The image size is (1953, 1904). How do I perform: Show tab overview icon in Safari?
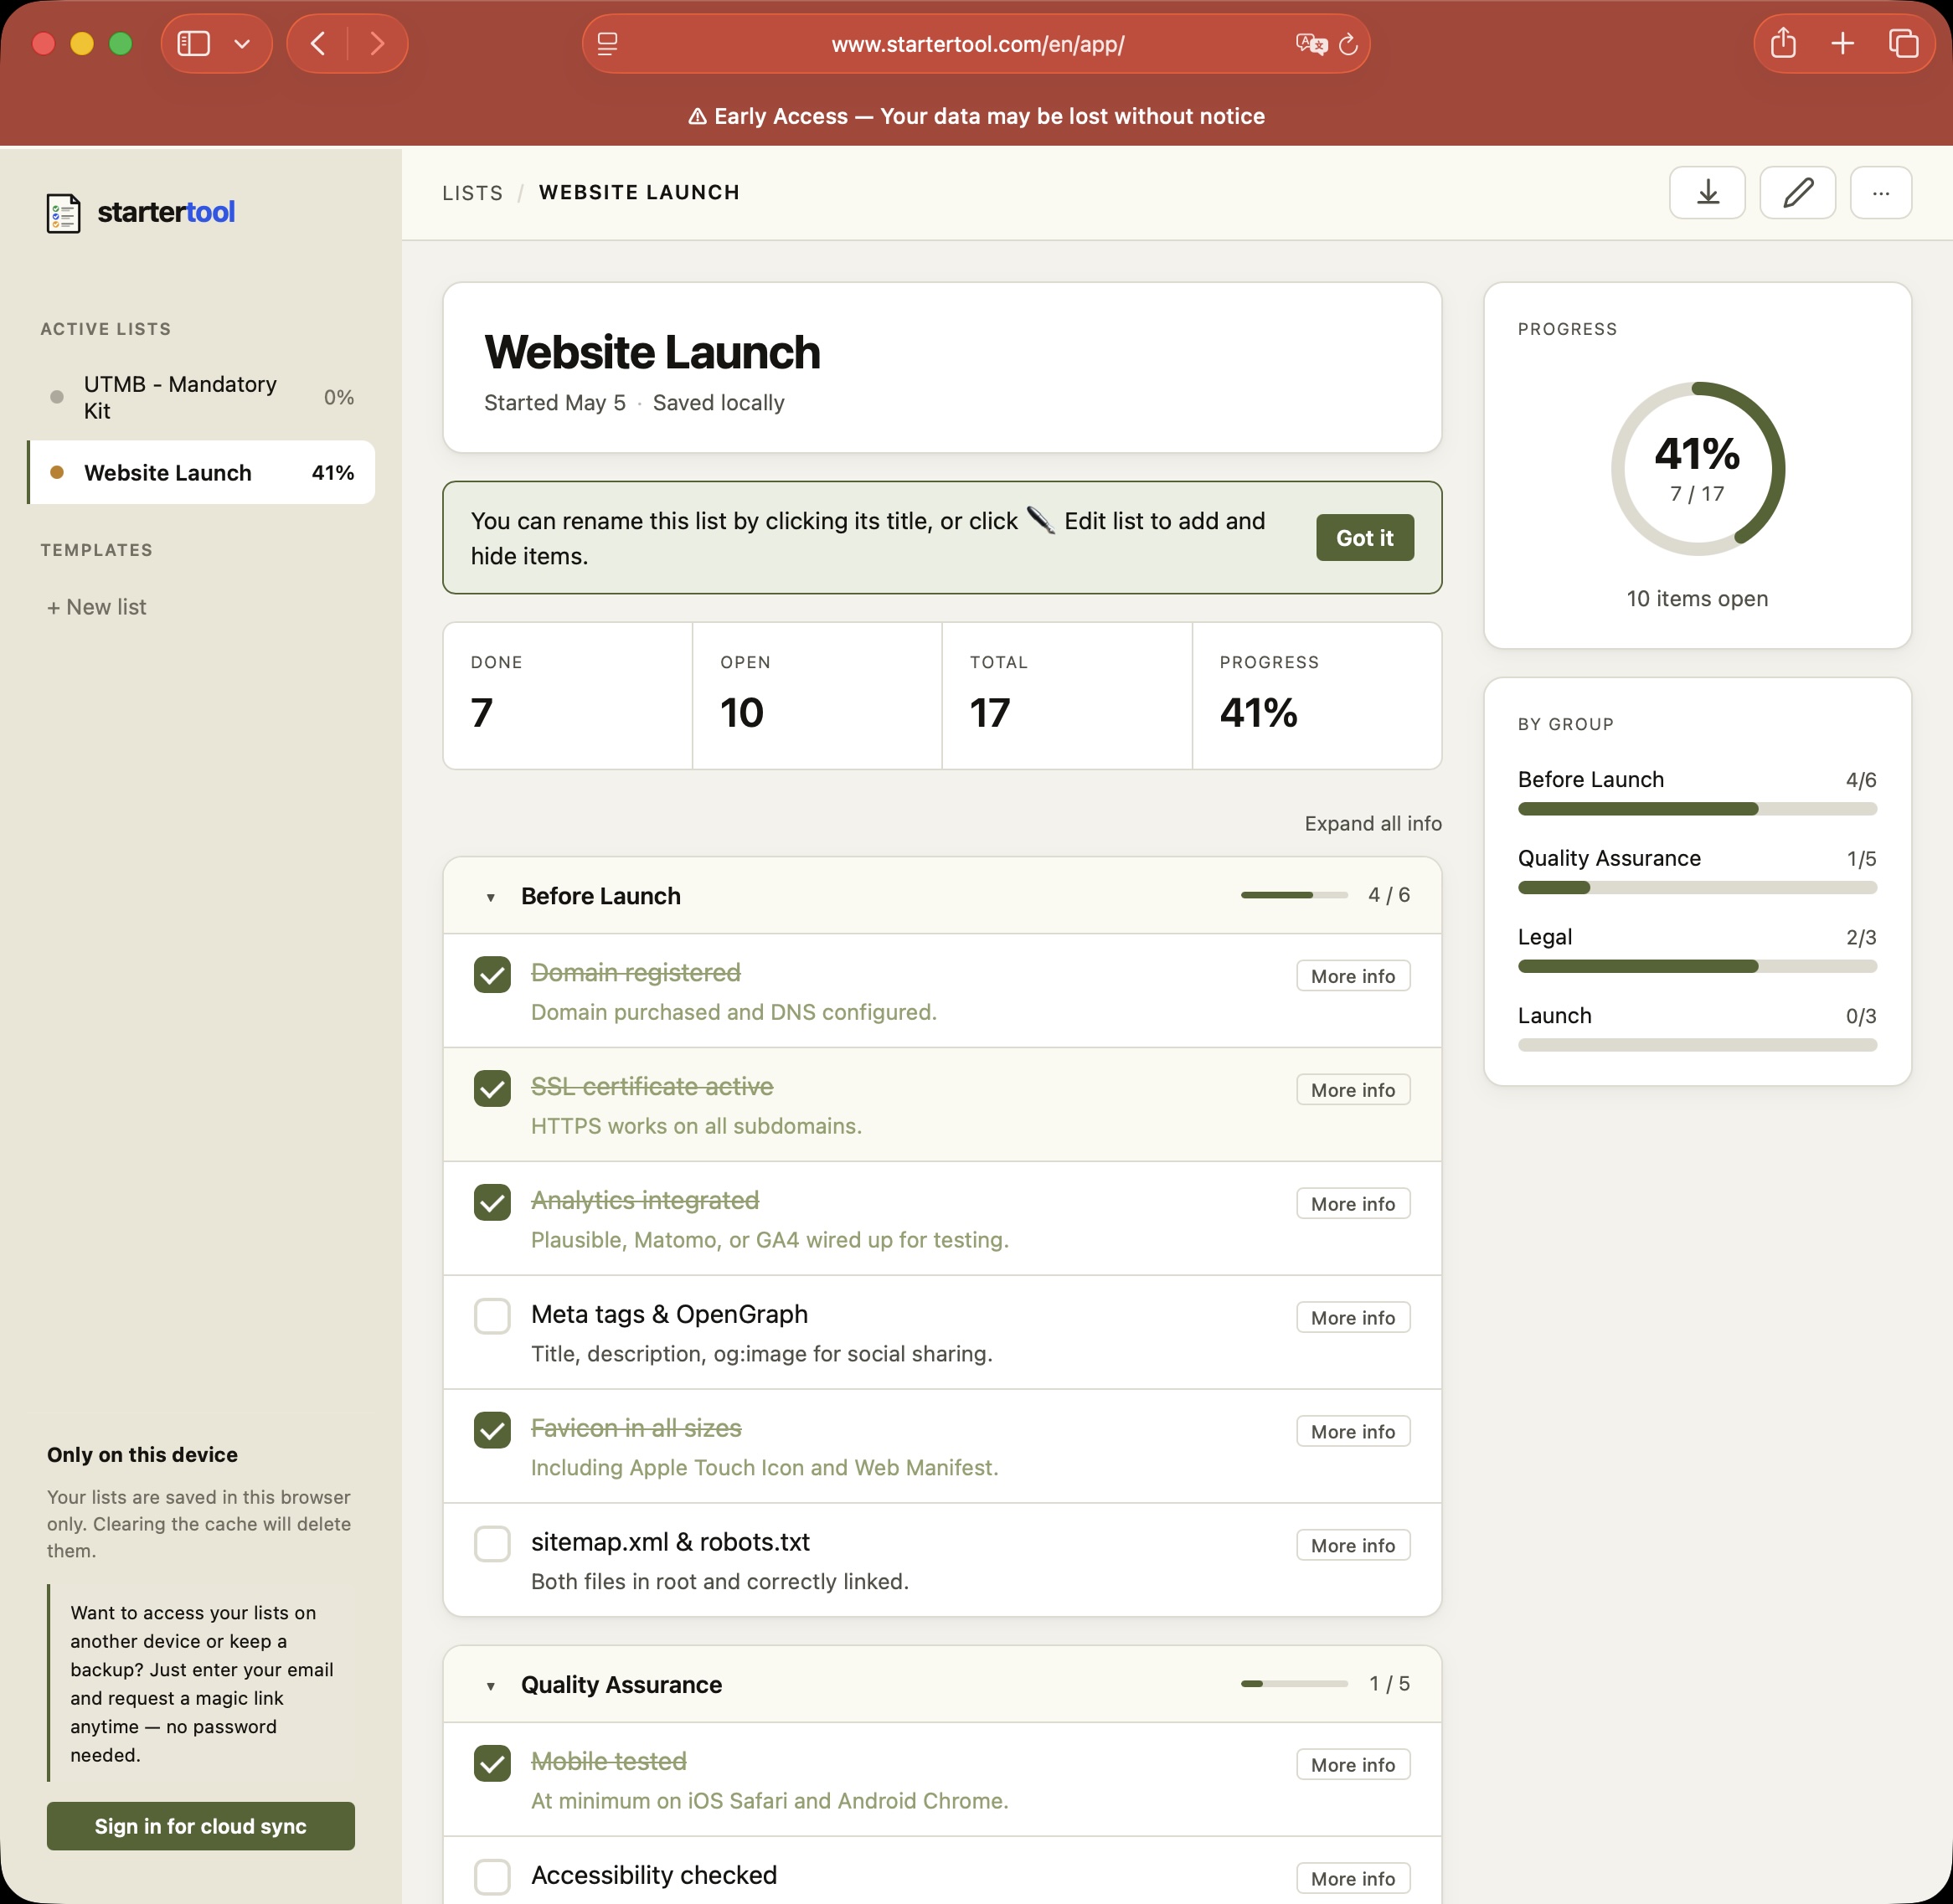1903,43
